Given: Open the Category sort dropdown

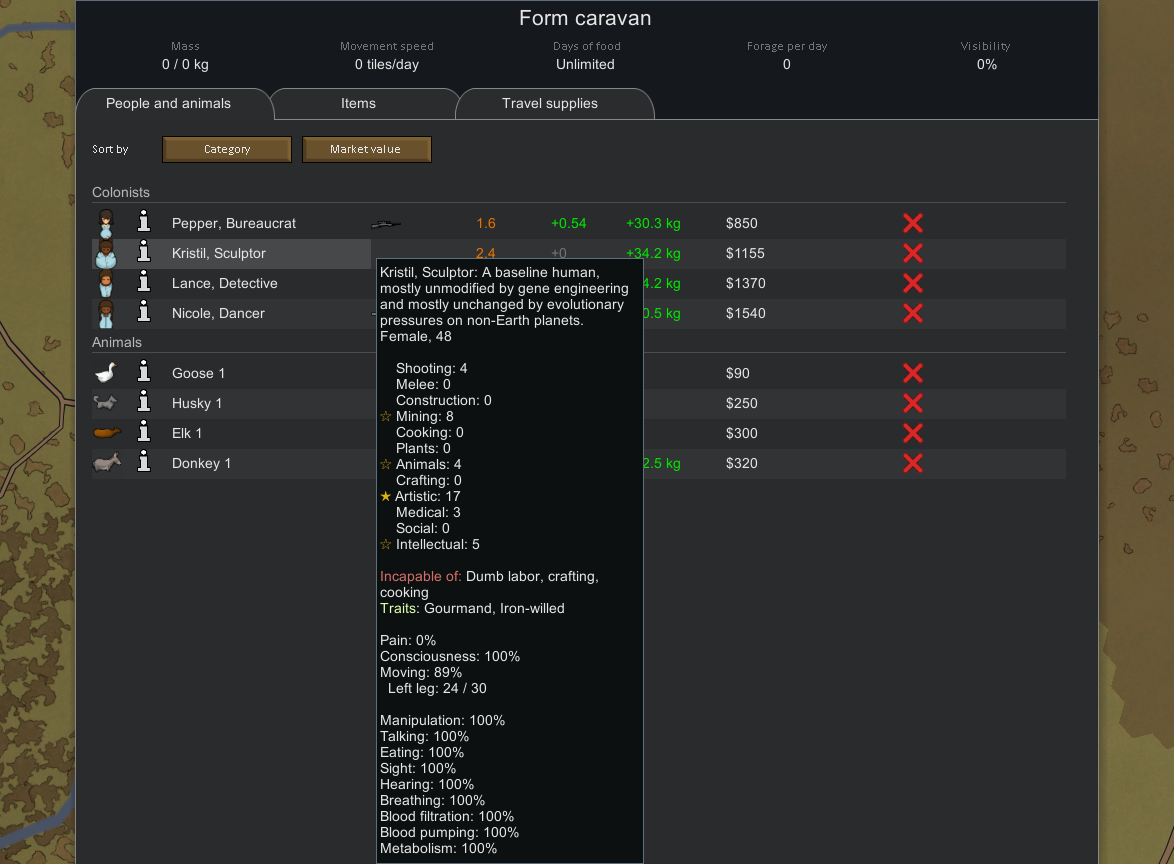Looking at the screenshot, I should click(x=227, y=149).
